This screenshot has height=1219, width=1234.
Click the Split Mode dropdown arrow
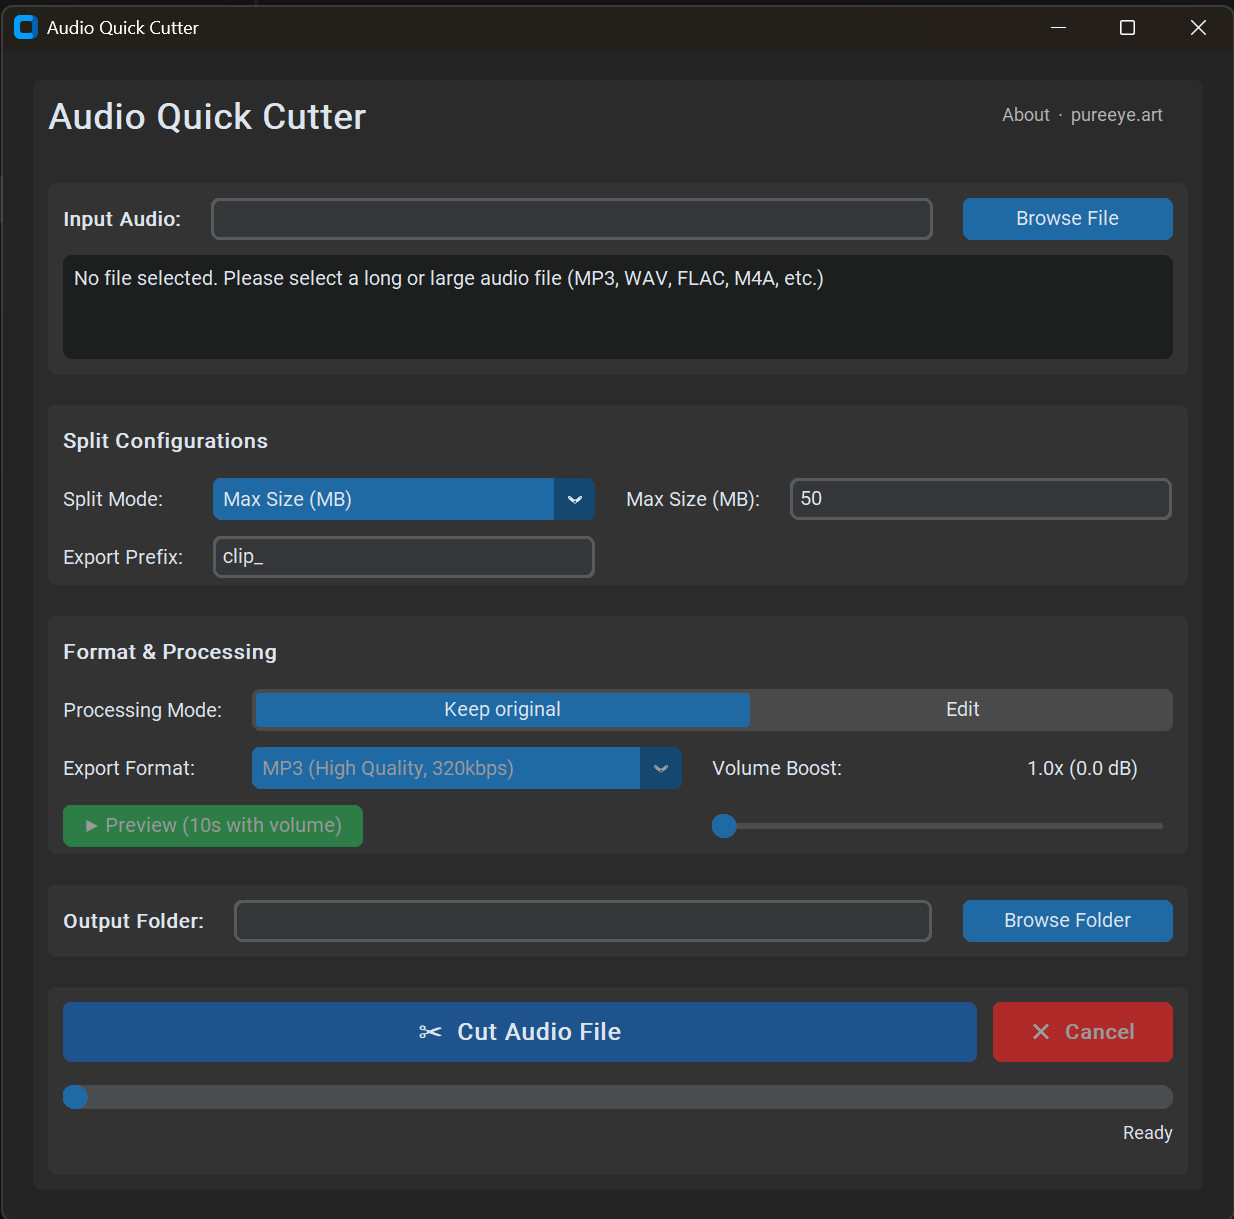(x=574, y=499)
